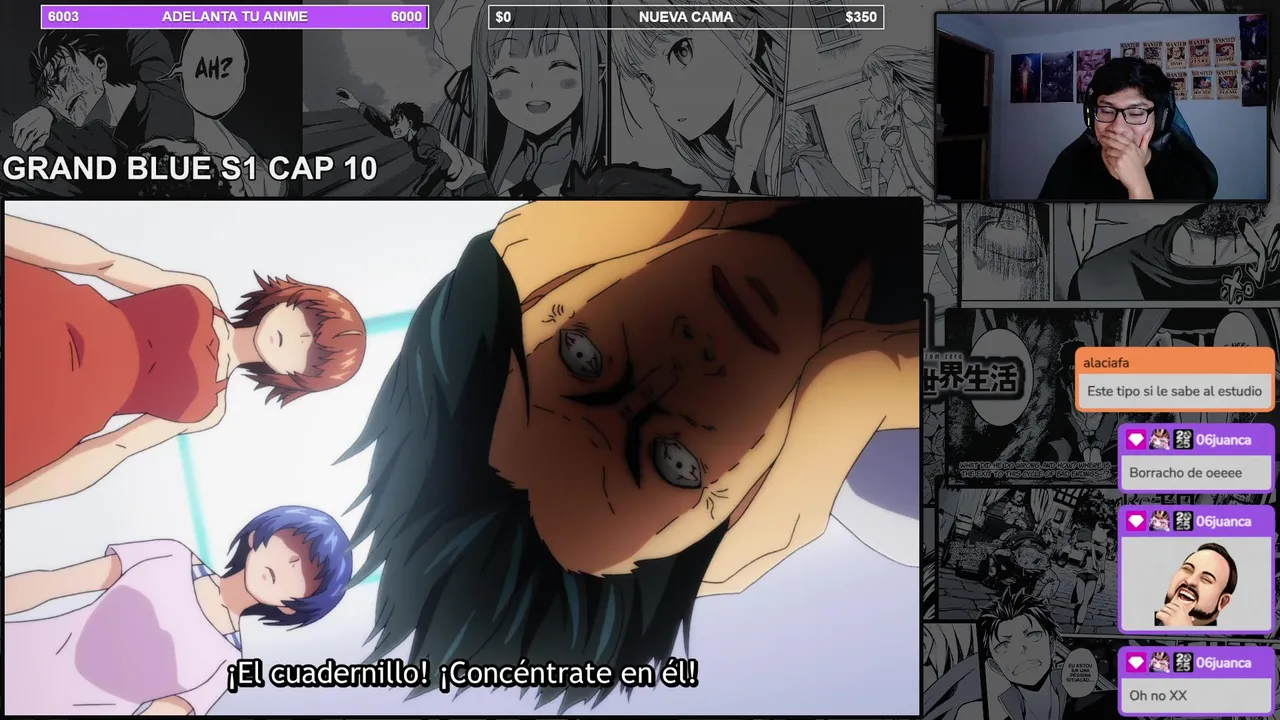The width and height of the screenshot is (1280, 720).
Task: Click the heart badge on the "Oh no XX" message
Action: [1136, 663]
